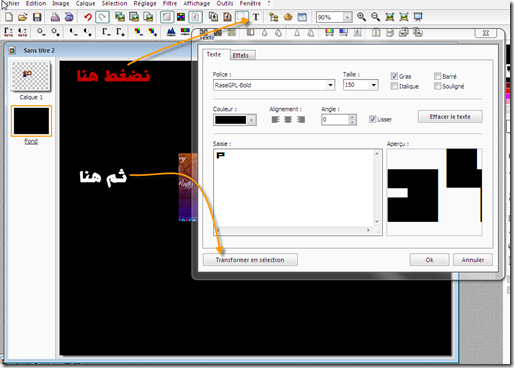The height and width of the screenshot is (368, 514).
Task: Click the Annuler button
Action: point(473,260)
